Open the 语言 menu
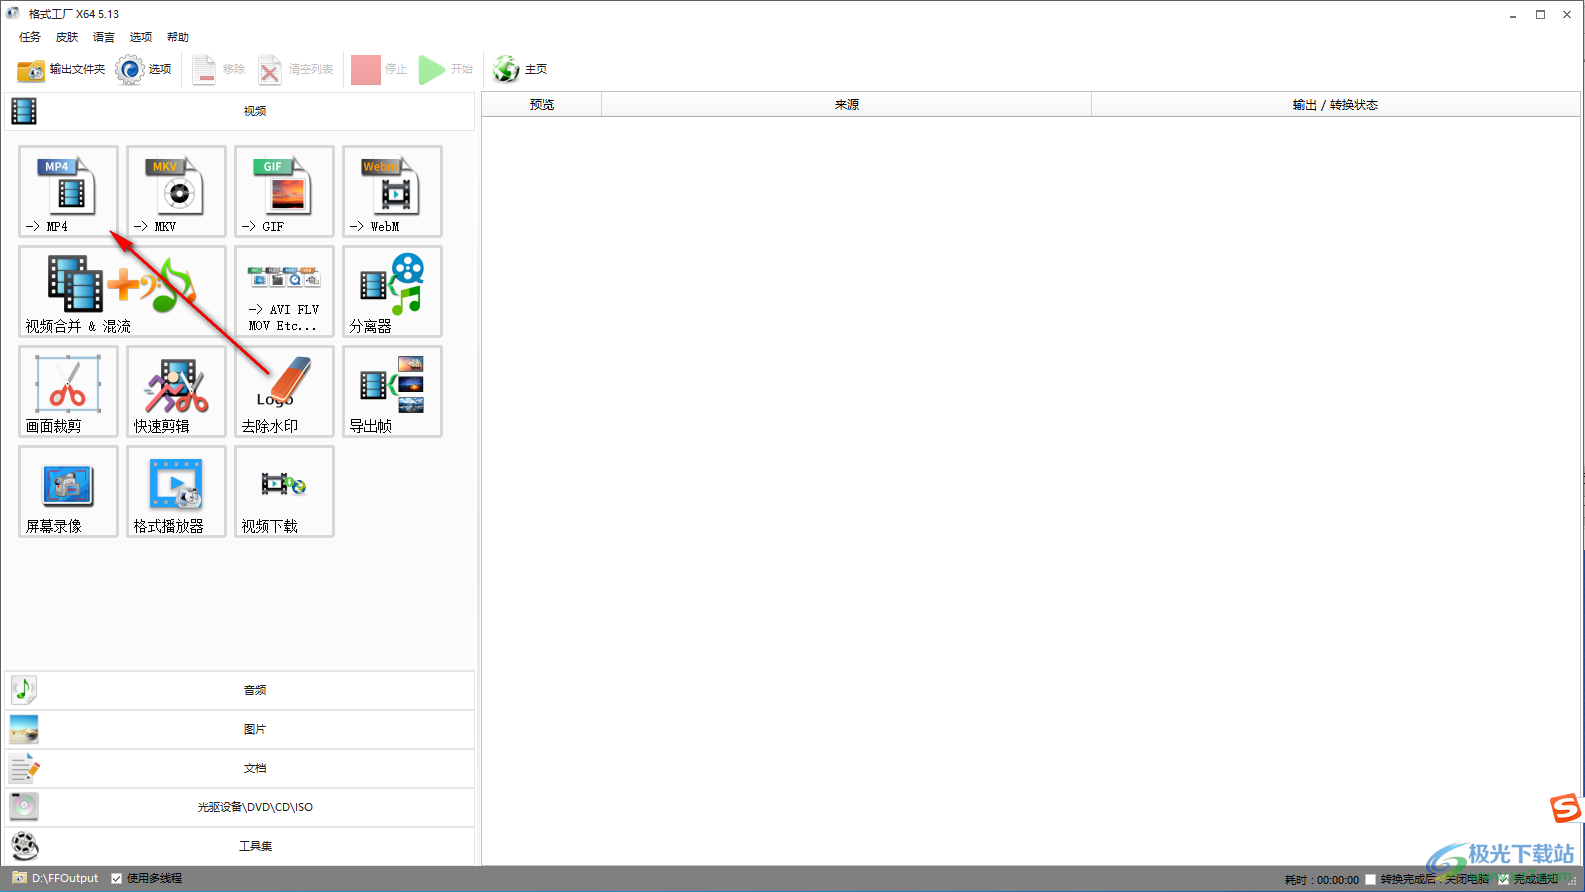 point(104,37)
